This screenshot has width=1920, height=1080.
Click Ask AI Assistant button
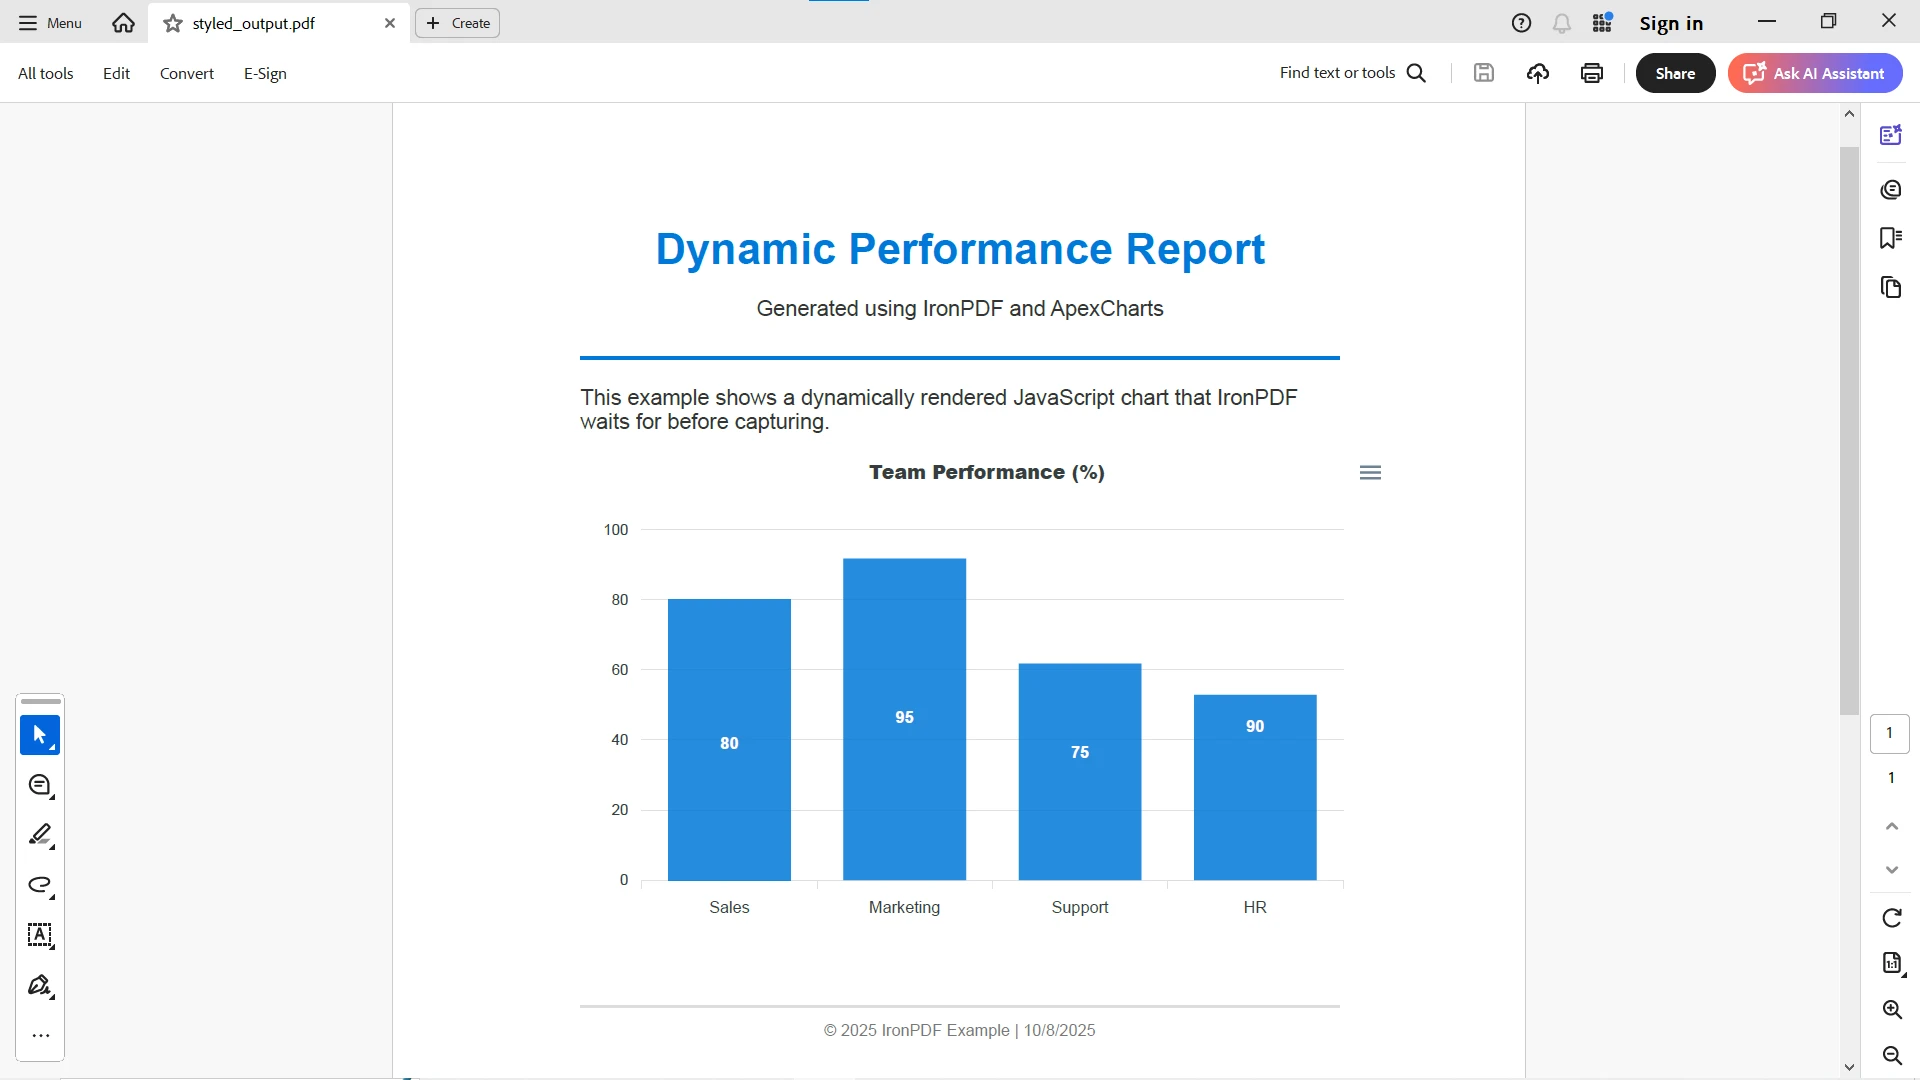coord(1815,73)
